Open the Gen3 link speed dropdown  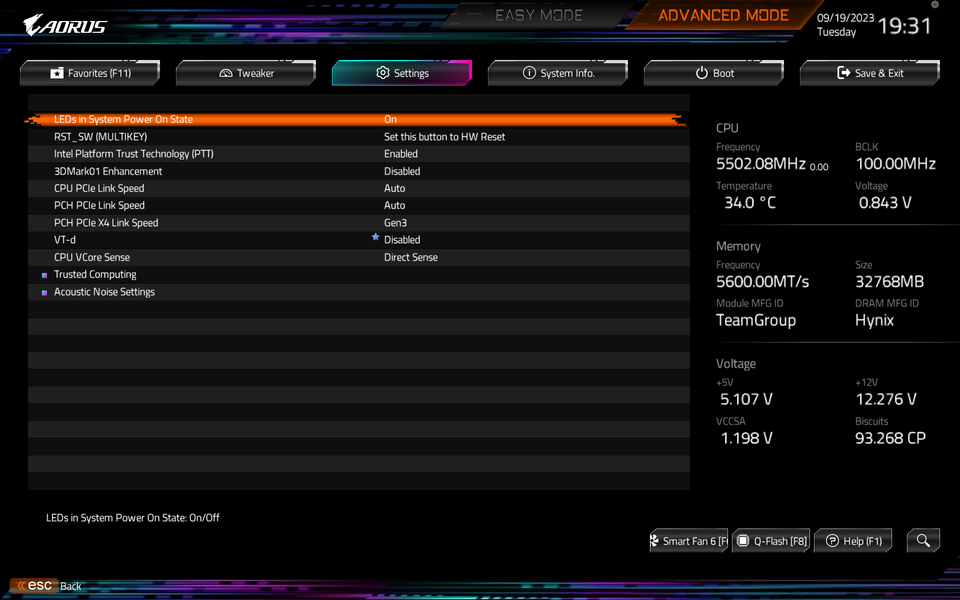(396, 223)
